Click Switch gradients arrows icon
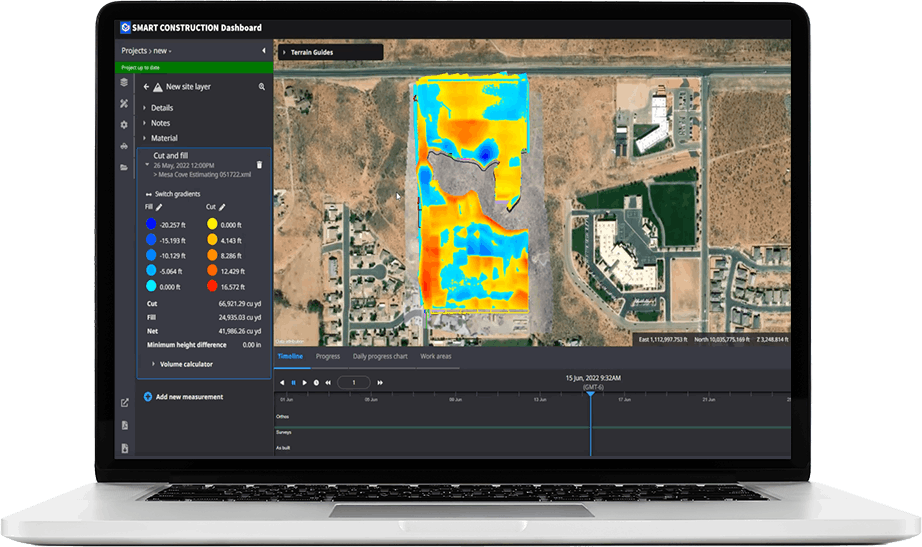Screen dimensions: 922x547 click(149, 194)
